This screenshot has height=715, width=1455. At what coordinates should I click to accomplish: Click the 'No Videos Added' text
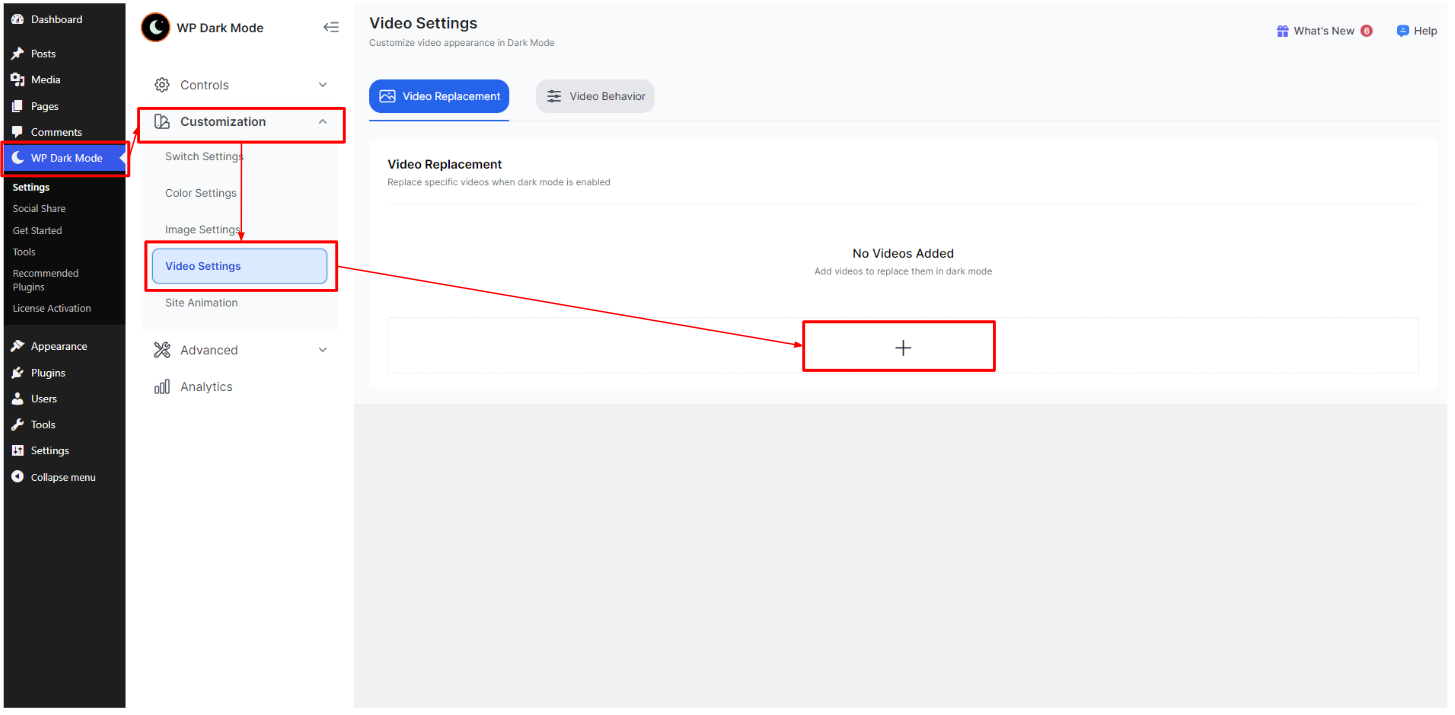click(x=903, y=254)
